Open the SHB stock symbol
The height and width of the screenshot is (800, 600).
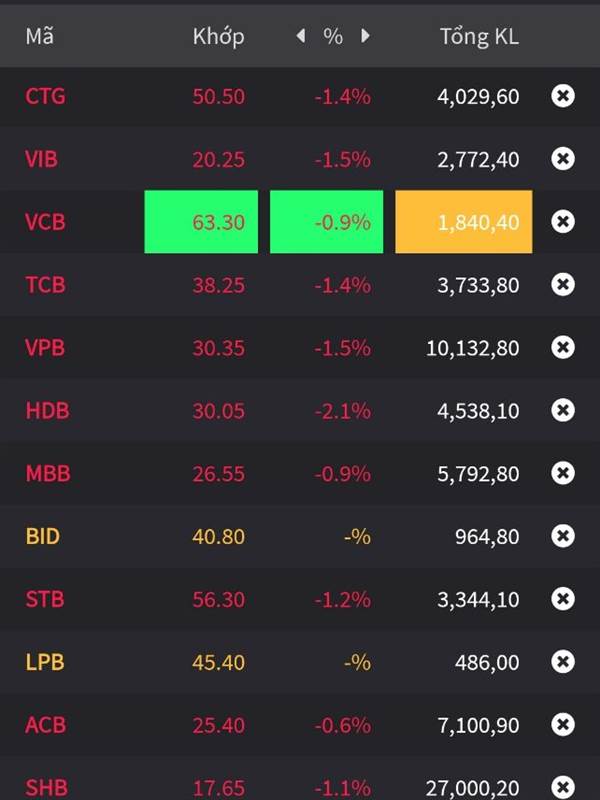tap(46, 787)
